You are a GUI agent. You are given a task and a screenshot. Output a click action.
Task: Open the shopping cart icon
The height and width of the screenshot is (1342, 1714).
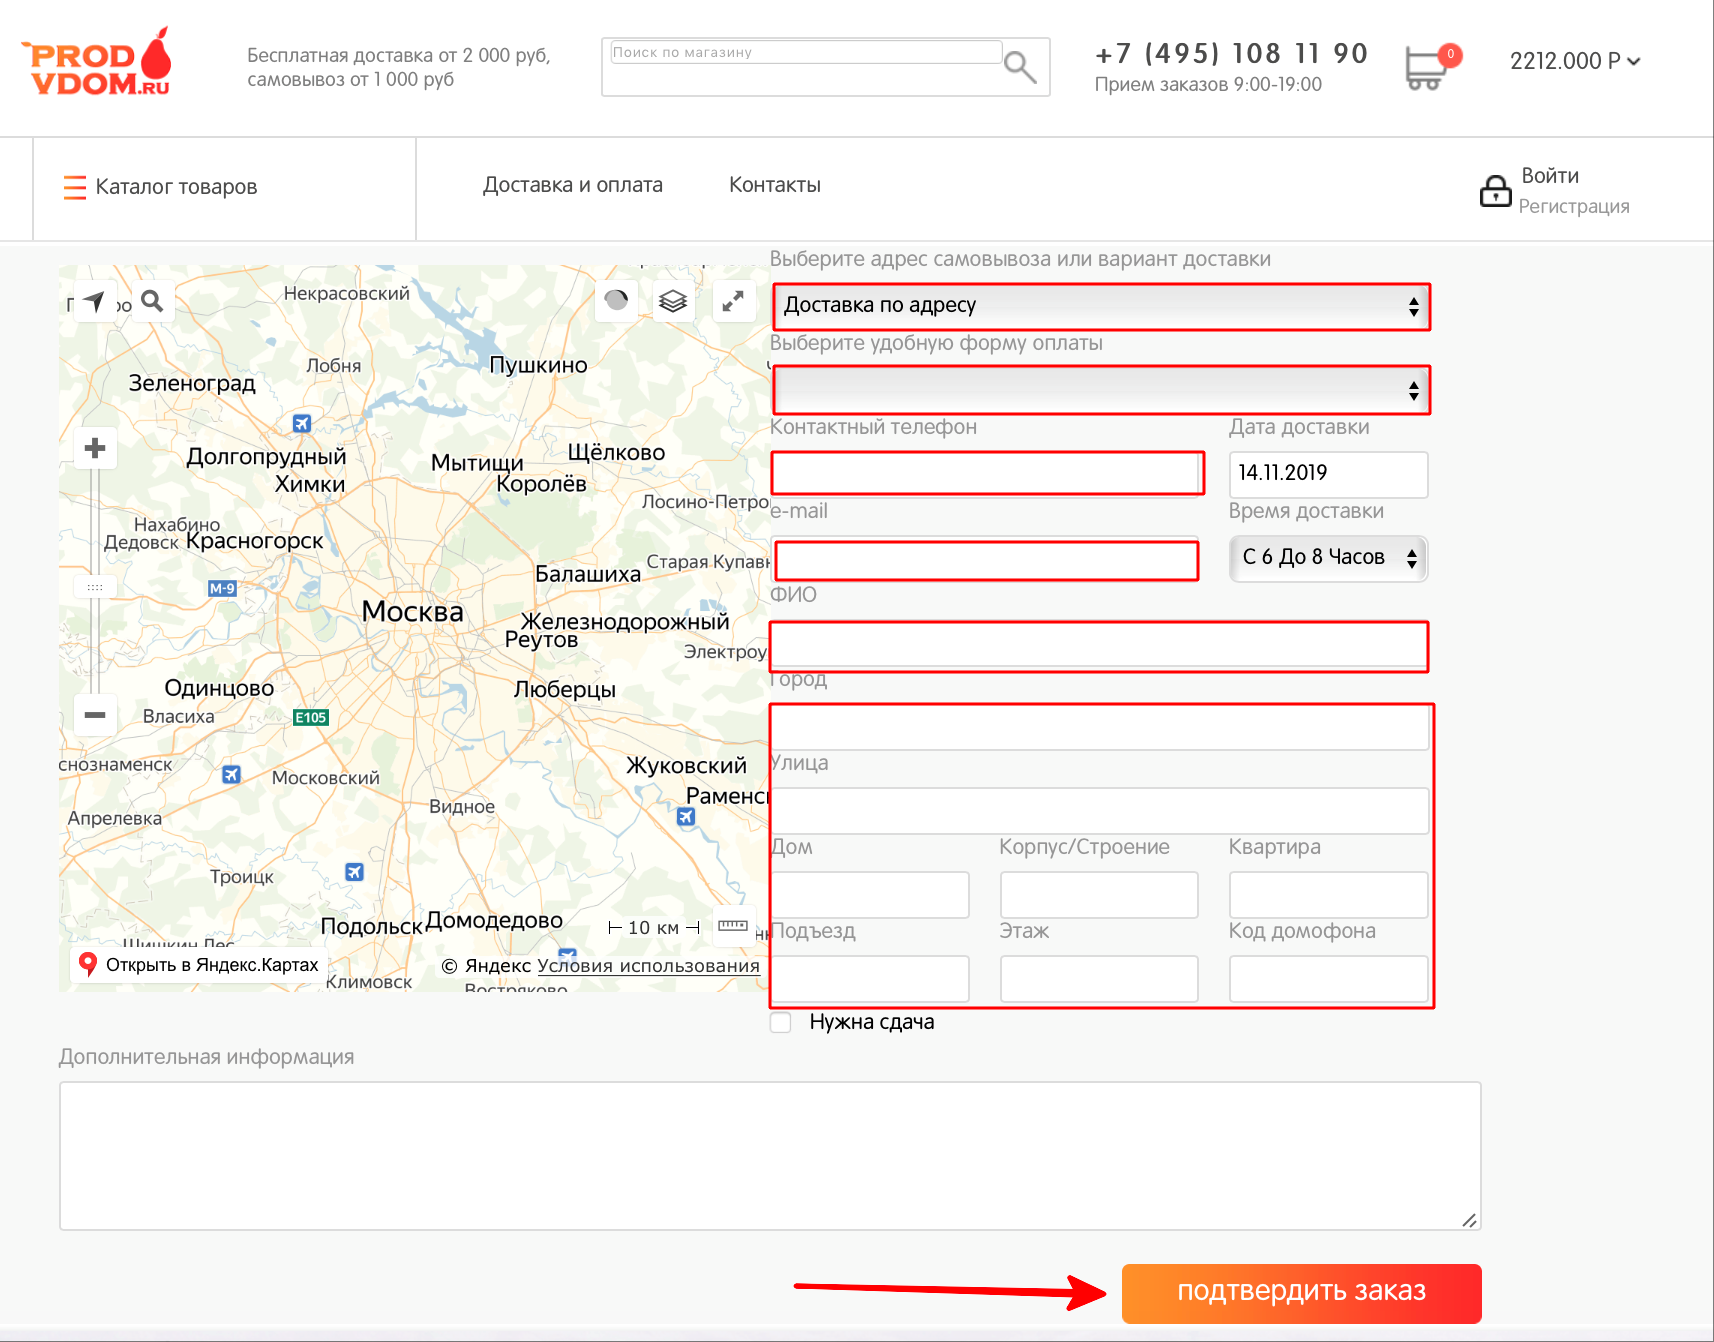(x=1425, y=68)
